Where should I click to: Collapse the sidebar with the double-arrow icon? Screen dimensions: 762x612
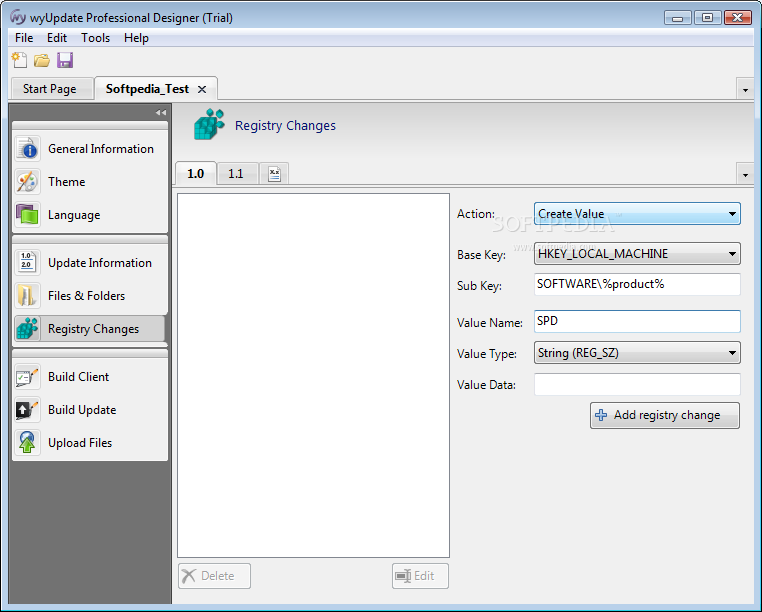tap(160, 112)
